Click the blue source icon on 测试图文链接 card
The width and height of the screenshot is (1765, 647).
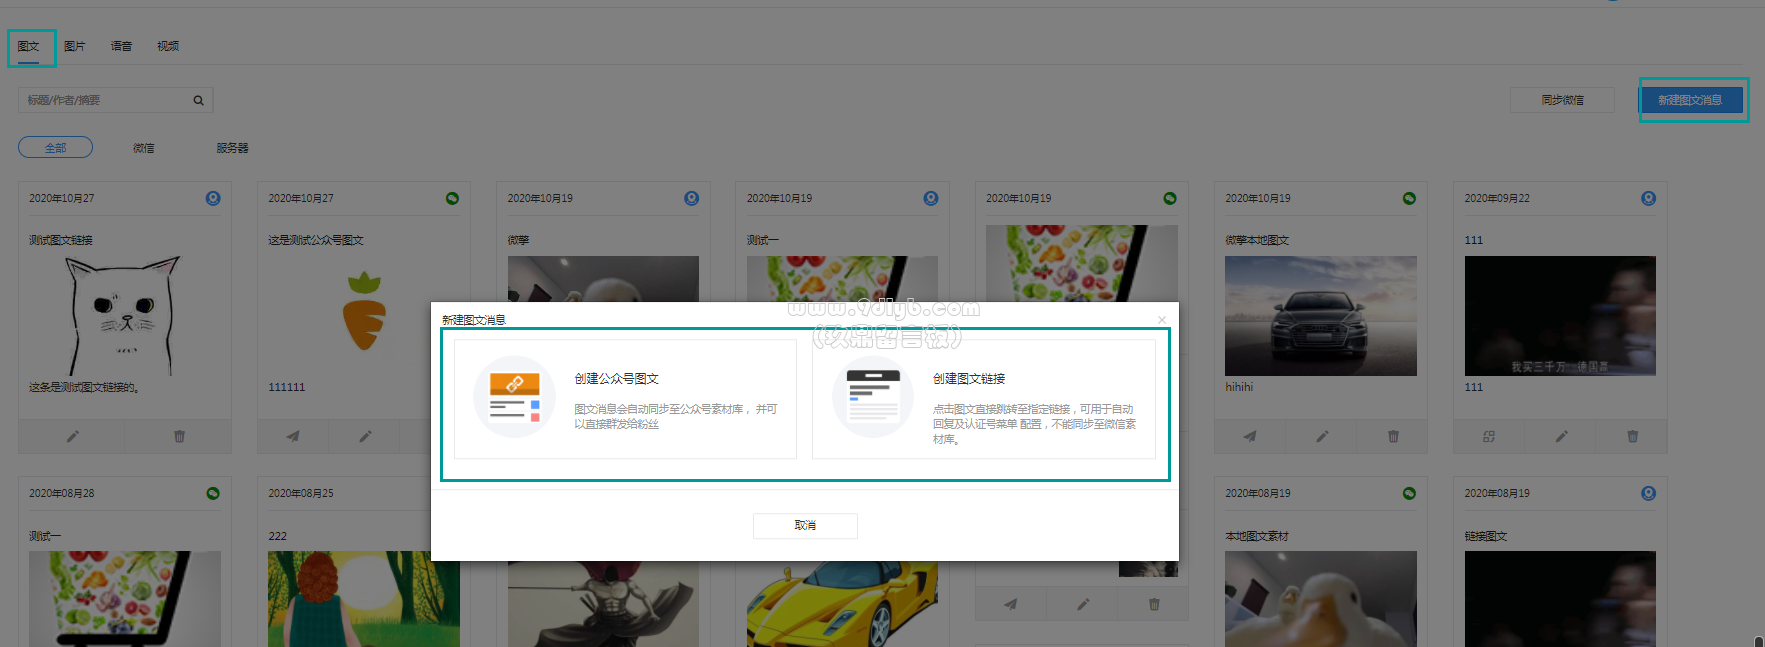point(213,198)
